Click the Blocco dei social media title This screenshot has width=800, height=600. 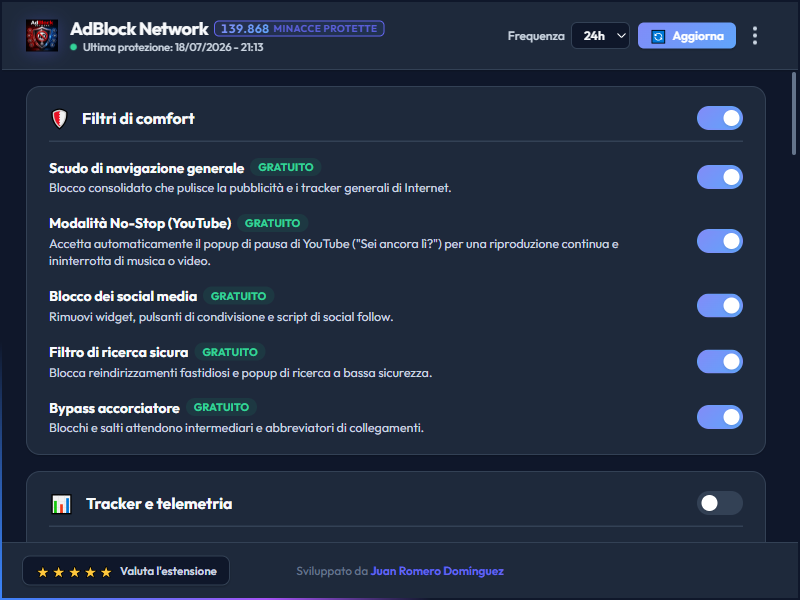[123, 296]
